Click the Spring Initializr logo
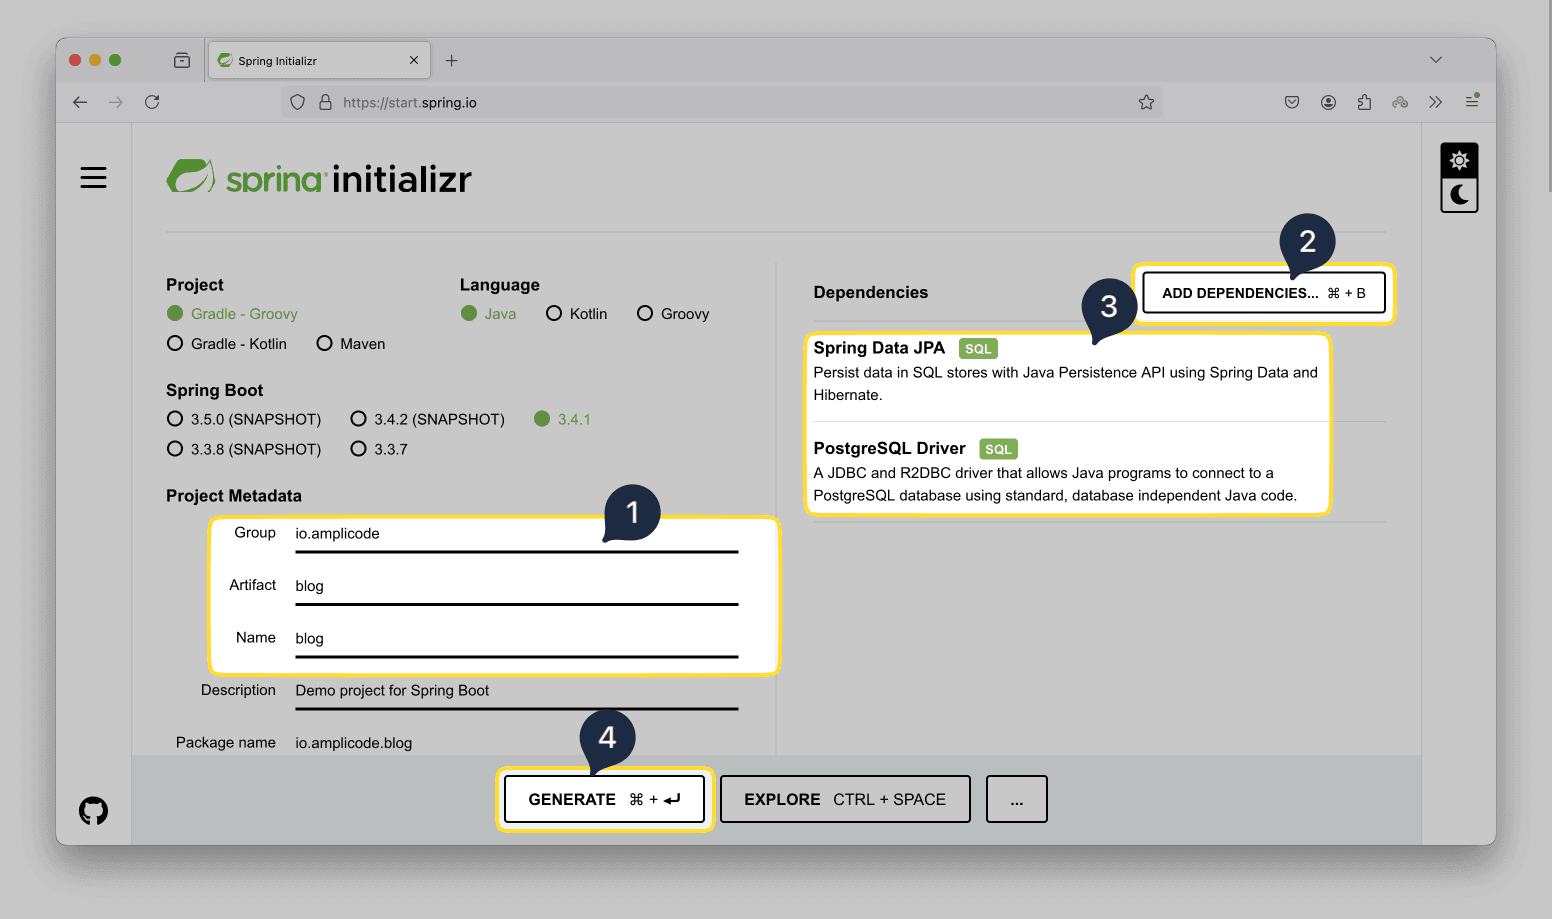1552x919 pixels. click(x=319, y=177)
